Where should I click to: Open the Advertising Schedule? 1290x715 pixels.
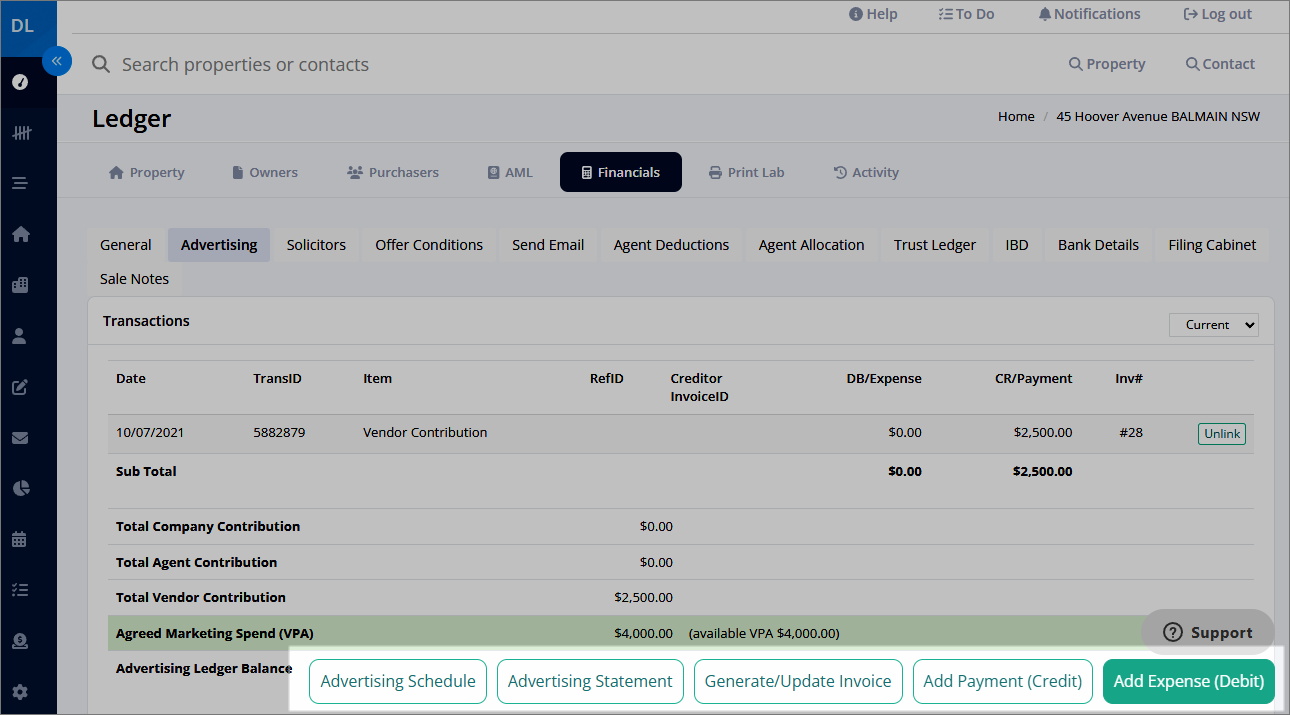click(x=398, y=681)
